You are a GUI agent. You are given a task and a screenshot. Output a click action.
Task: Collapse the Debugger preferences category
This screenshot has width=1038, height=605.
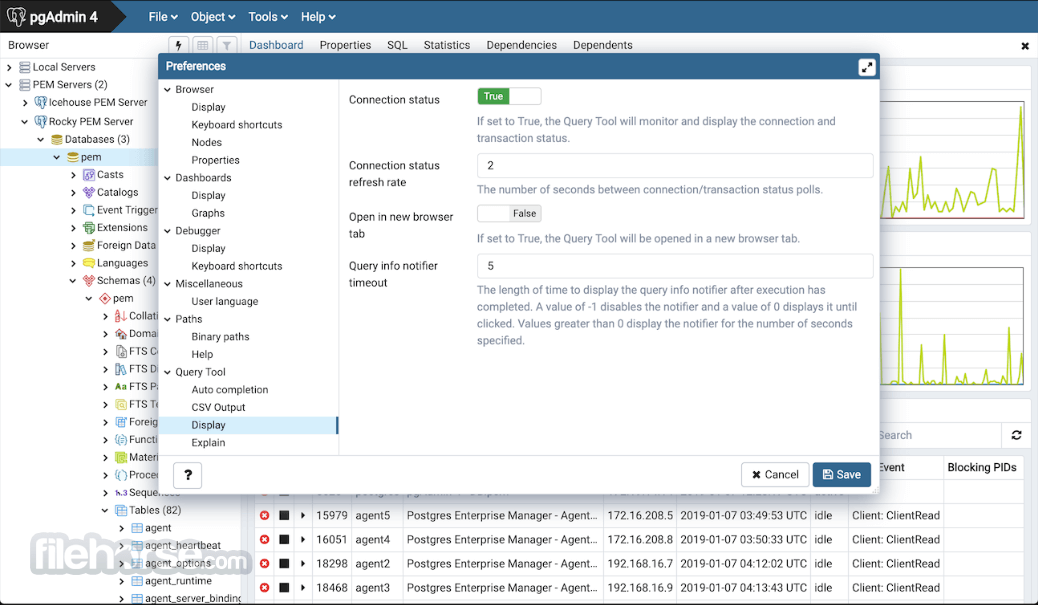click(167, 231)
